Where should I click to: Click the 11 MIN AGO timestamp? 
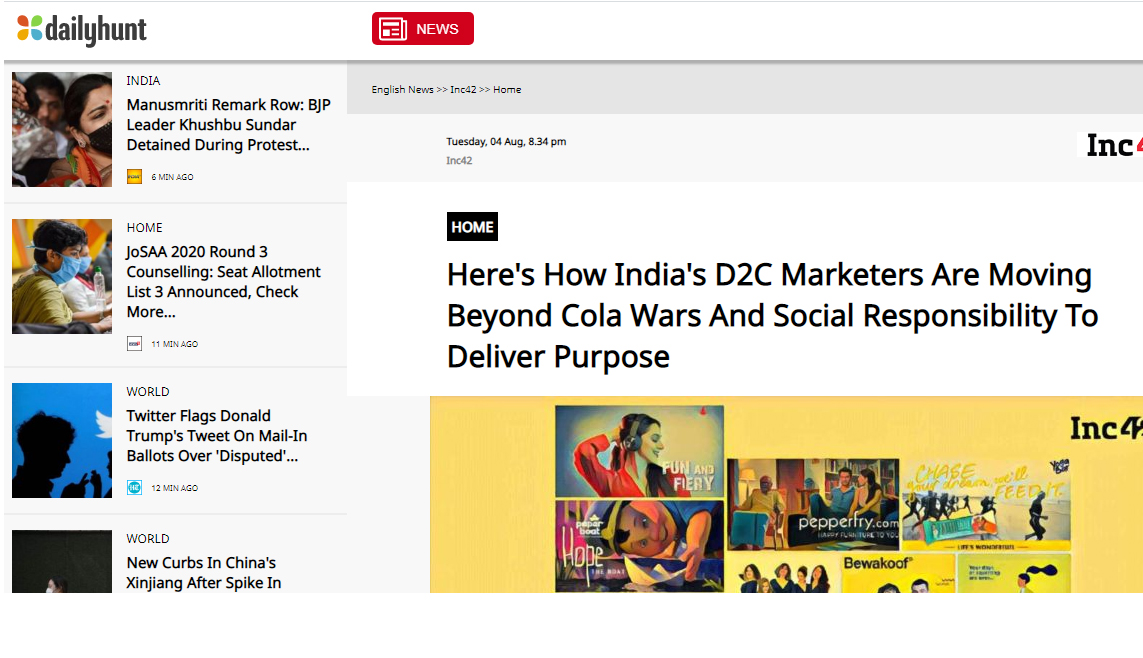click(174, 344)
